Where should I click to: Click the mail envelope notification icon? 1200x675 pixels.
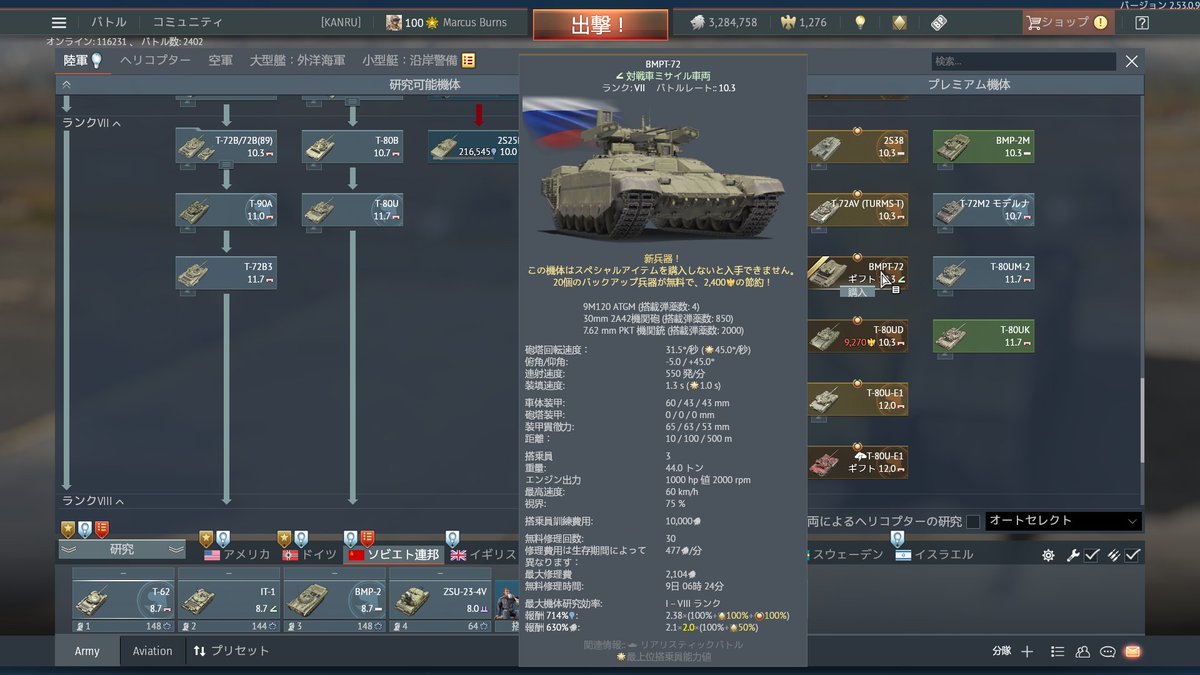click(1132, 651)
